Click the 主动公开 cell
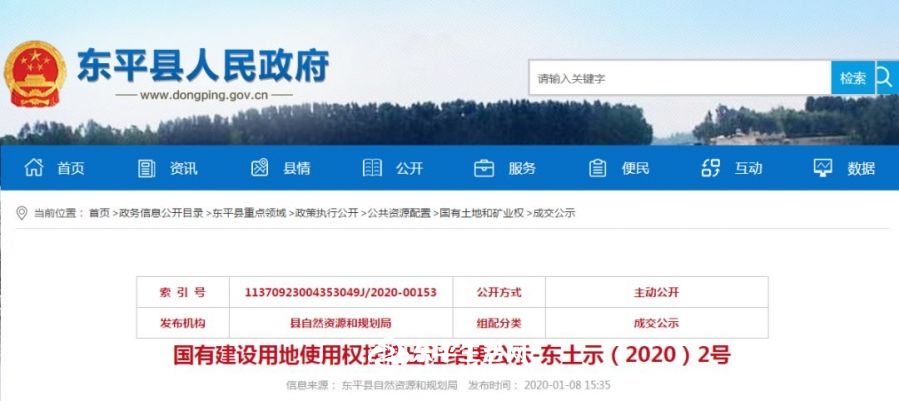This screenshot has height=401, width=899. tap(656, 292)
